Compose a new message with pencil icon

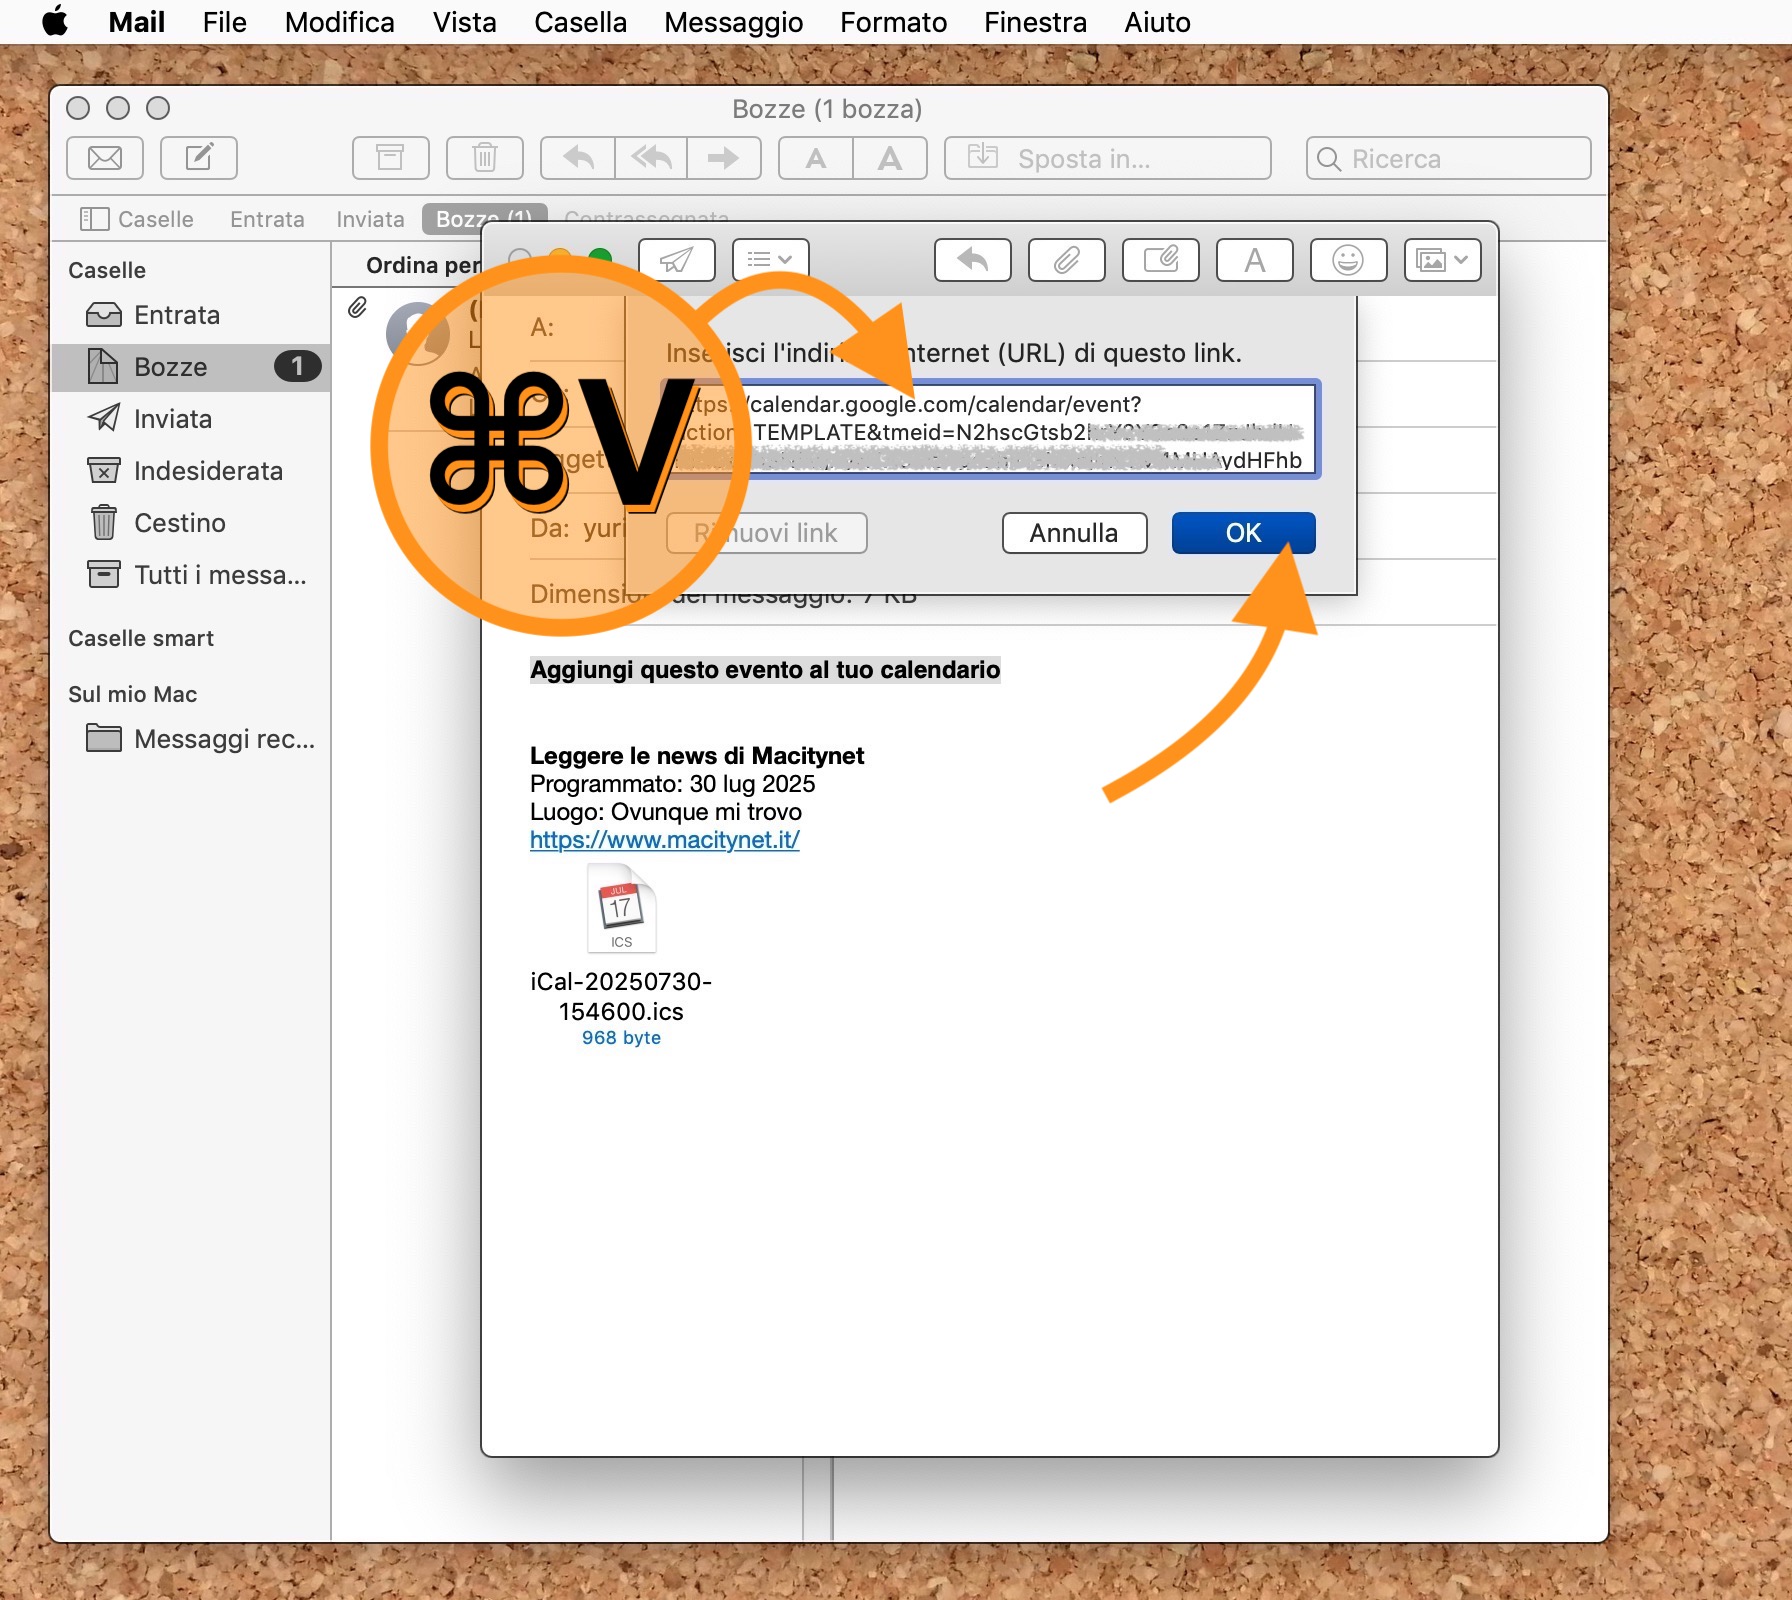point(199,158)
